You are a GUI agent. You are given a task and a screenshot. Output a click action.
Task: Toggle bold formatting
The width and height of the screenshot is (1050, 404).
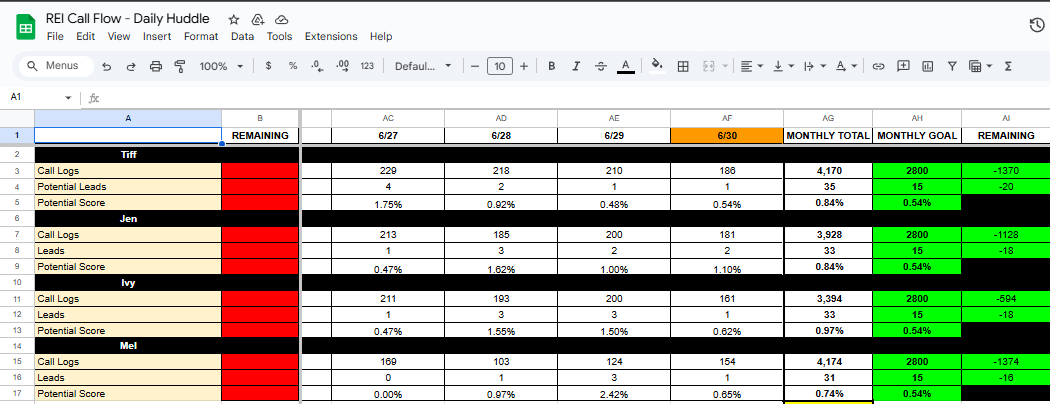coord(552,66)
